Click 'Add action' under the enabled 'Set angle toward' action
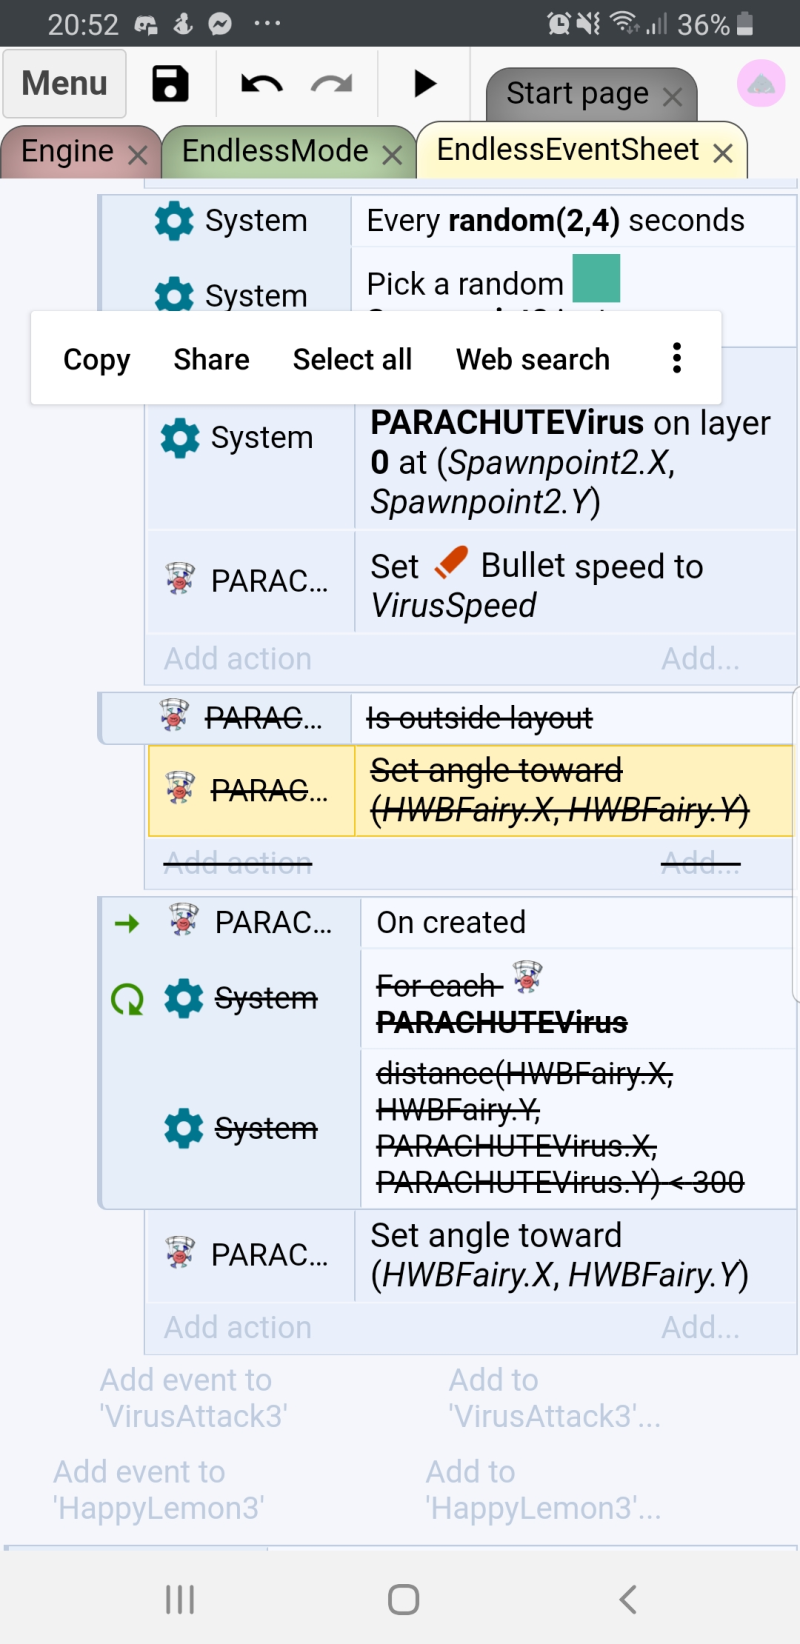800x1644 pixels. [238, 1328]
